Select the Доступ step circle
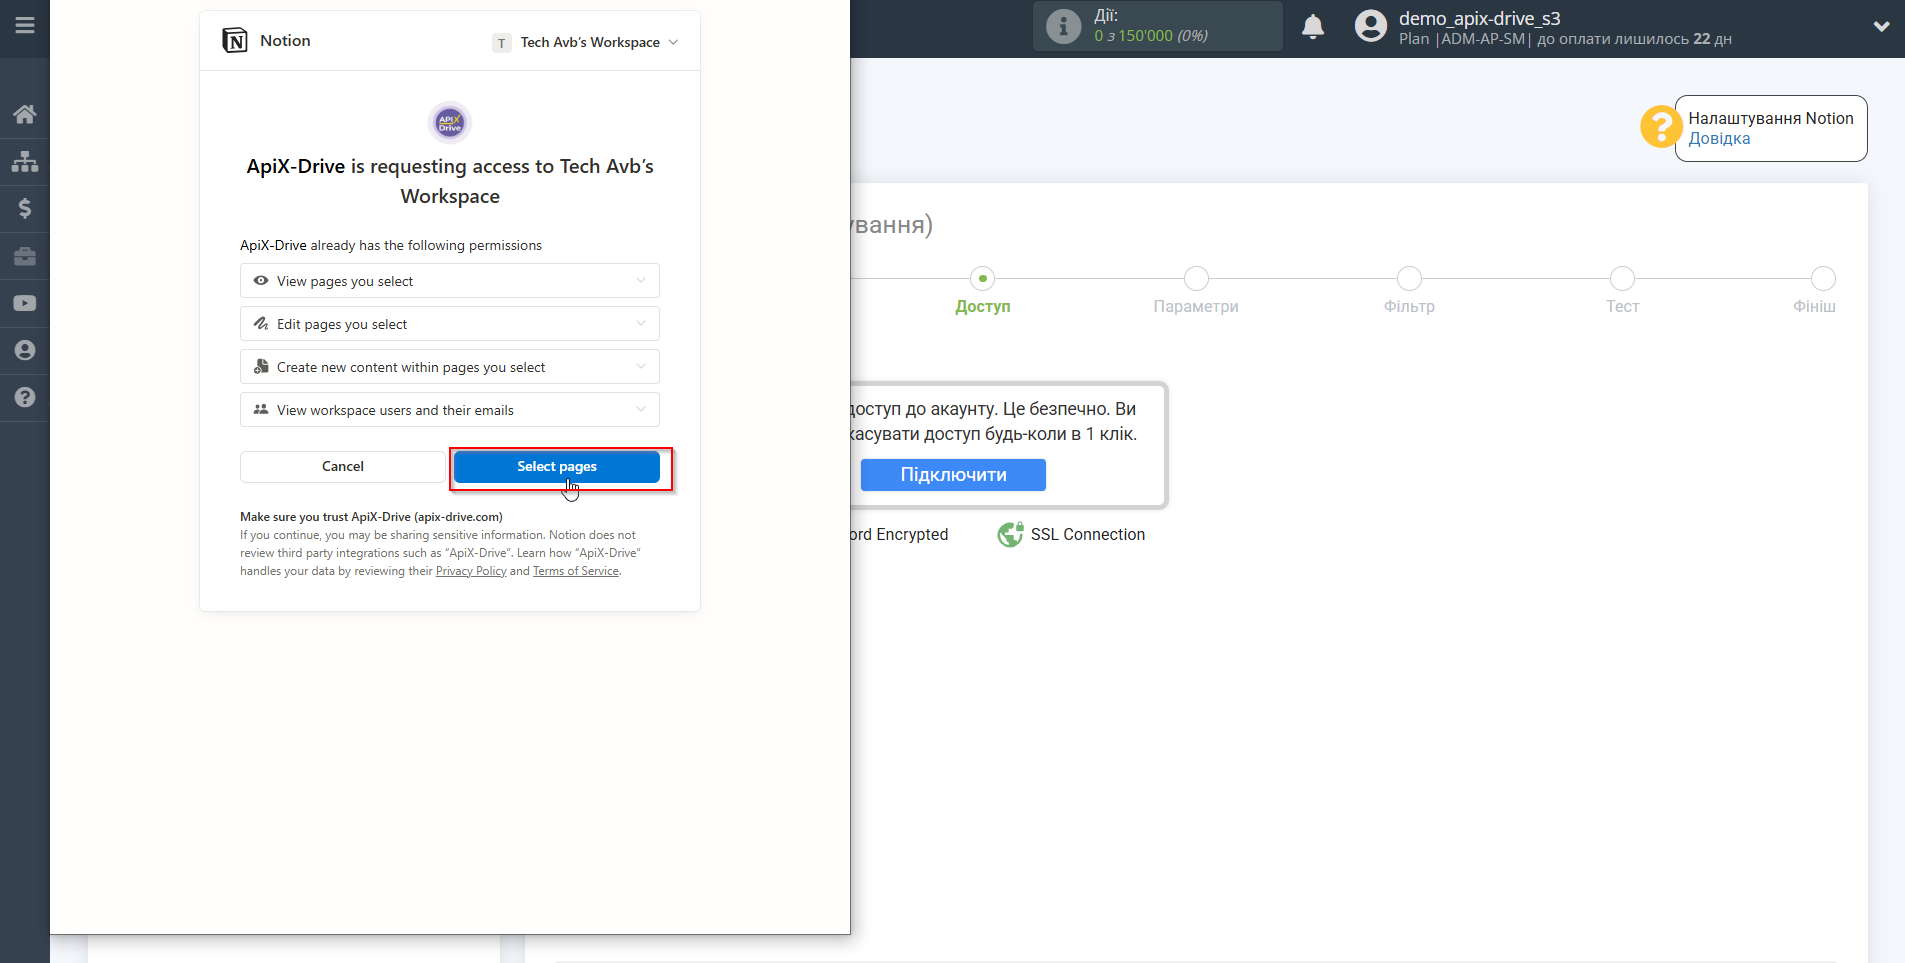Image resolution: width=1905 pixels, height=963 pixels. click(x=983, y=278)
